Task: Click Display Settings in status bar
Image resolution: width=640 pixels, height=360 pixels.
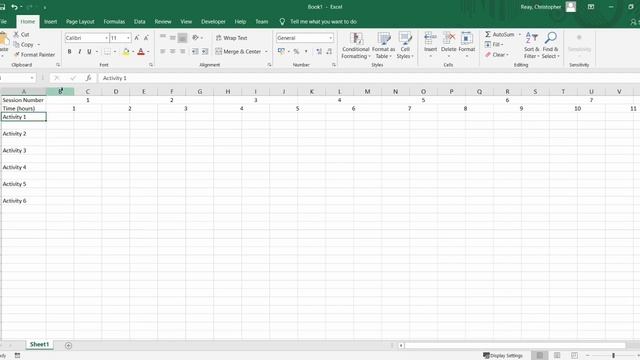Action: 502,356
